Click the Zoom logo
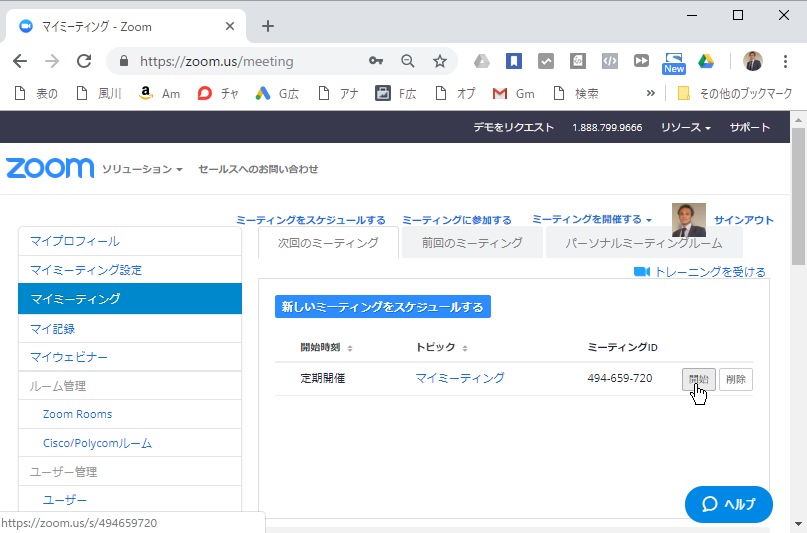 coord(50,168)
